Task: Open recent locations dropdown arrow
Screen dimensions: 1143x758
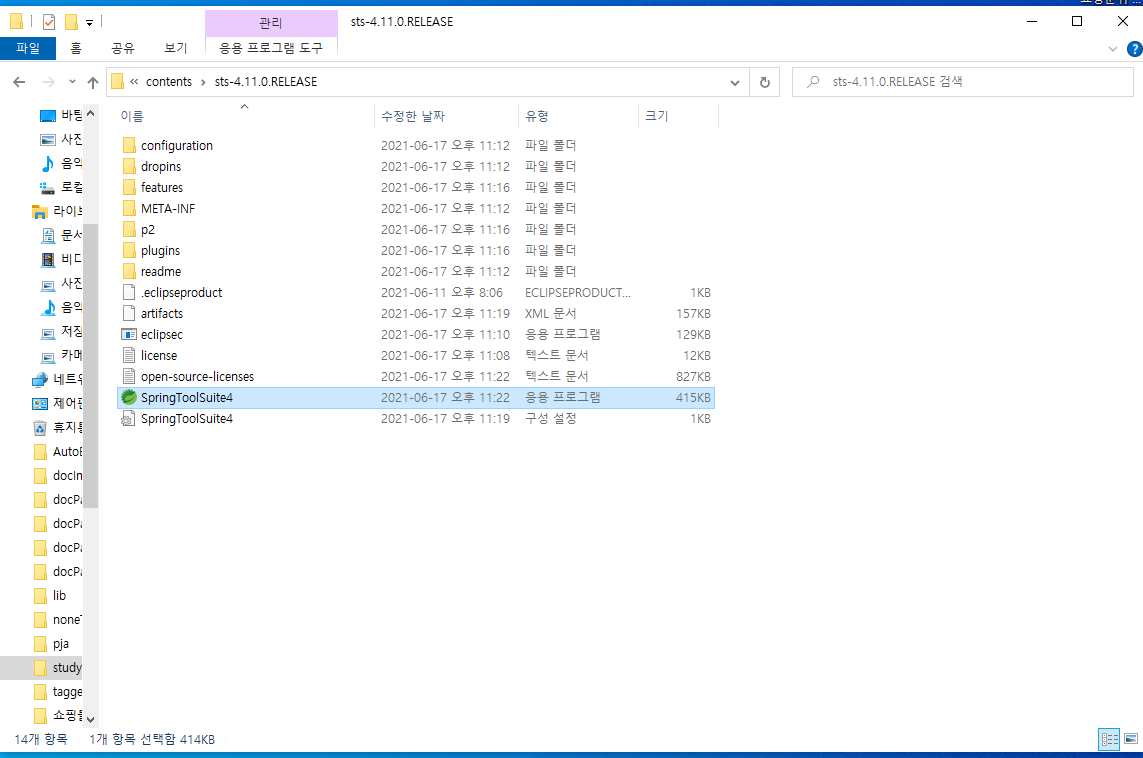Action: [72, 82]
